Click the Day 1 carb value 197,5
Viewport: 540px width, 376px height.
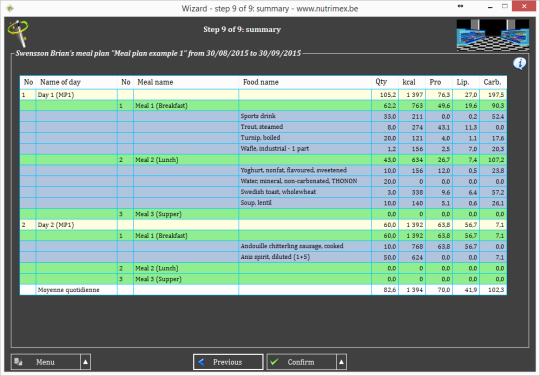coord(496,95)
